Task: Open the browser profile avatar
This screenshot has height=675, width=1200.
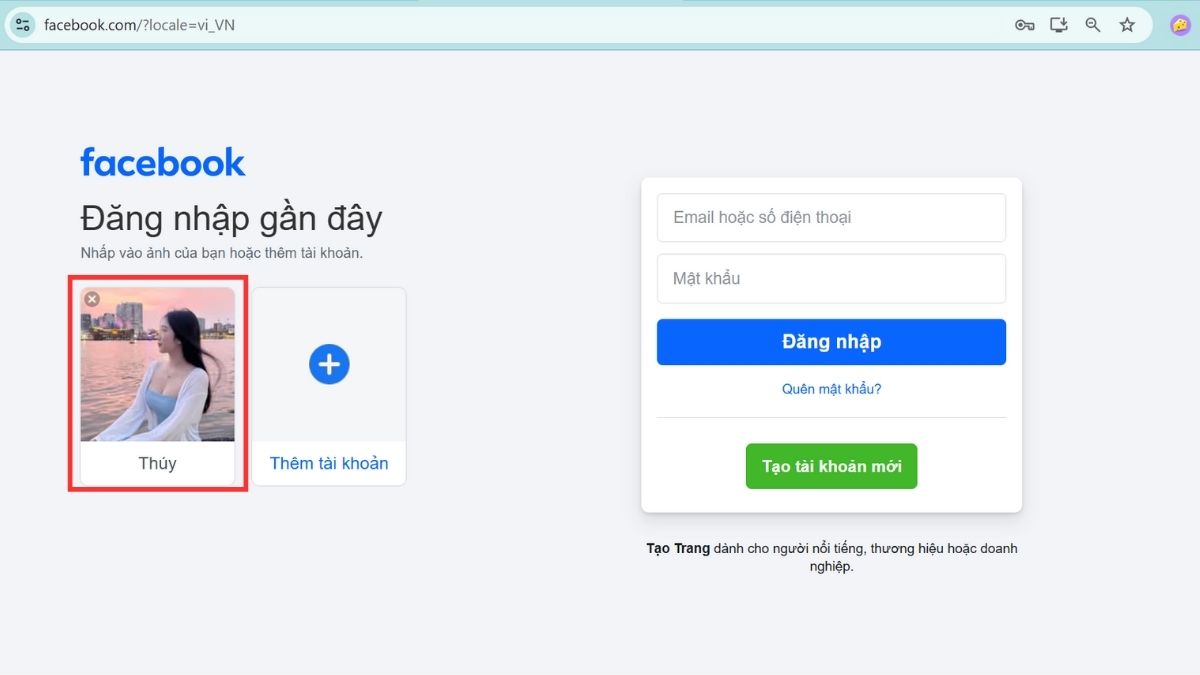Action: (1180, 25)
